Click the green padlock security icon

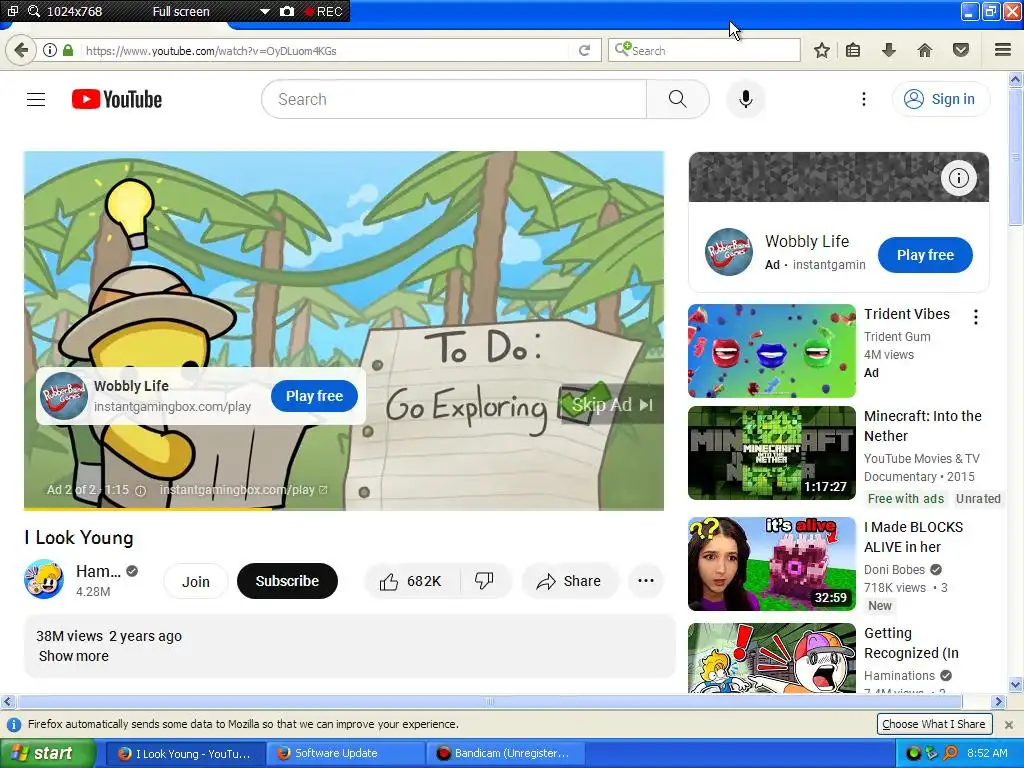[x=68, y=50]
